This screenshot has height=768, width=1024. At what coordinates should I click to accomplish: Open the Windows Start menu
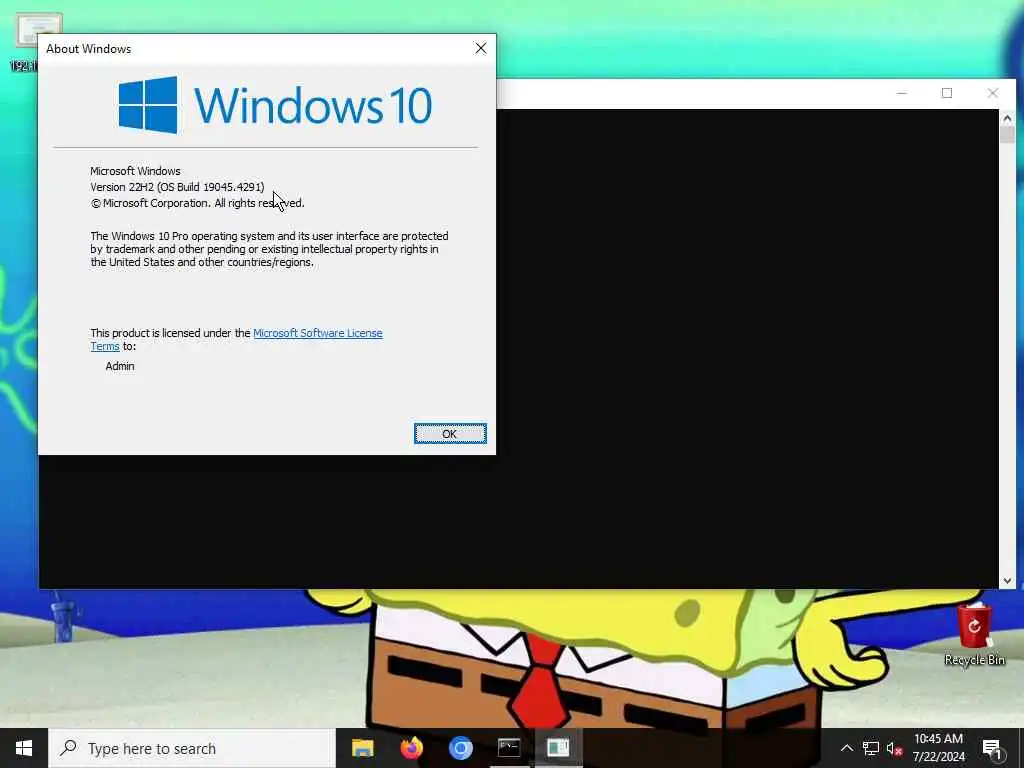(24, 748)
